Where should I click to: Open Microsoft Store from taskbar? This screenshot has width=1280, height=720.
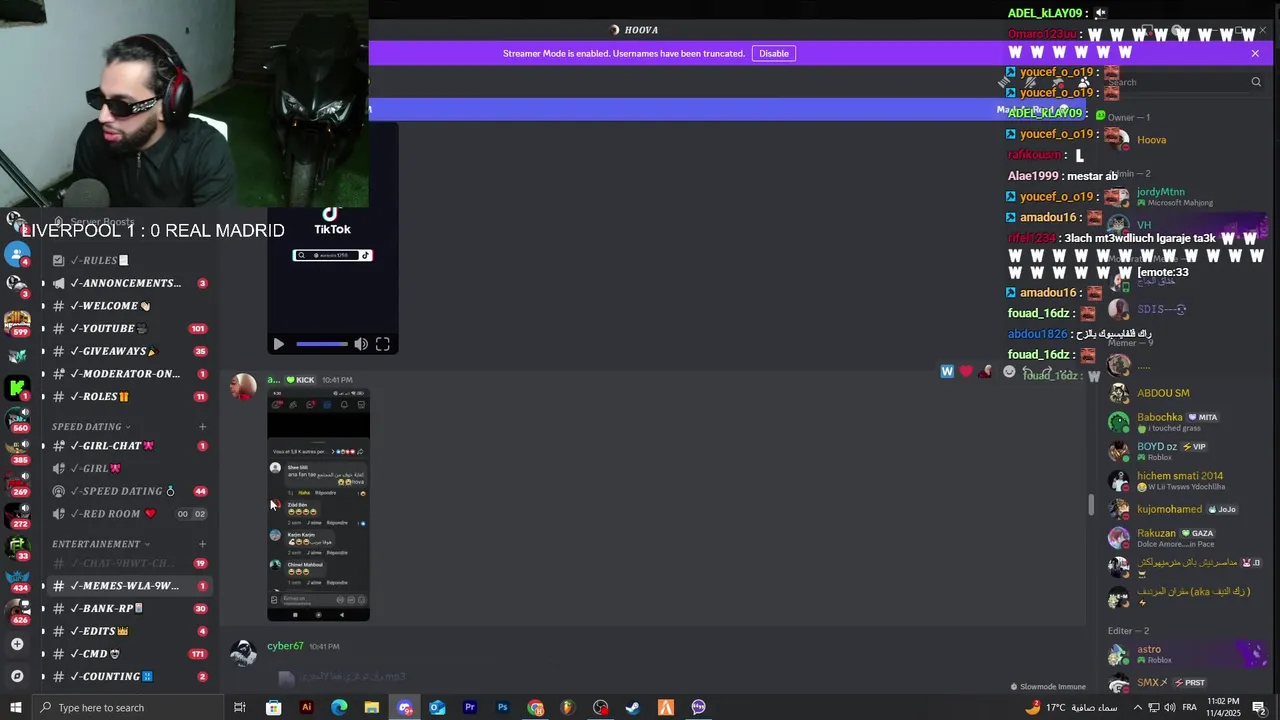pyautogui.click(x=273, y=707)
